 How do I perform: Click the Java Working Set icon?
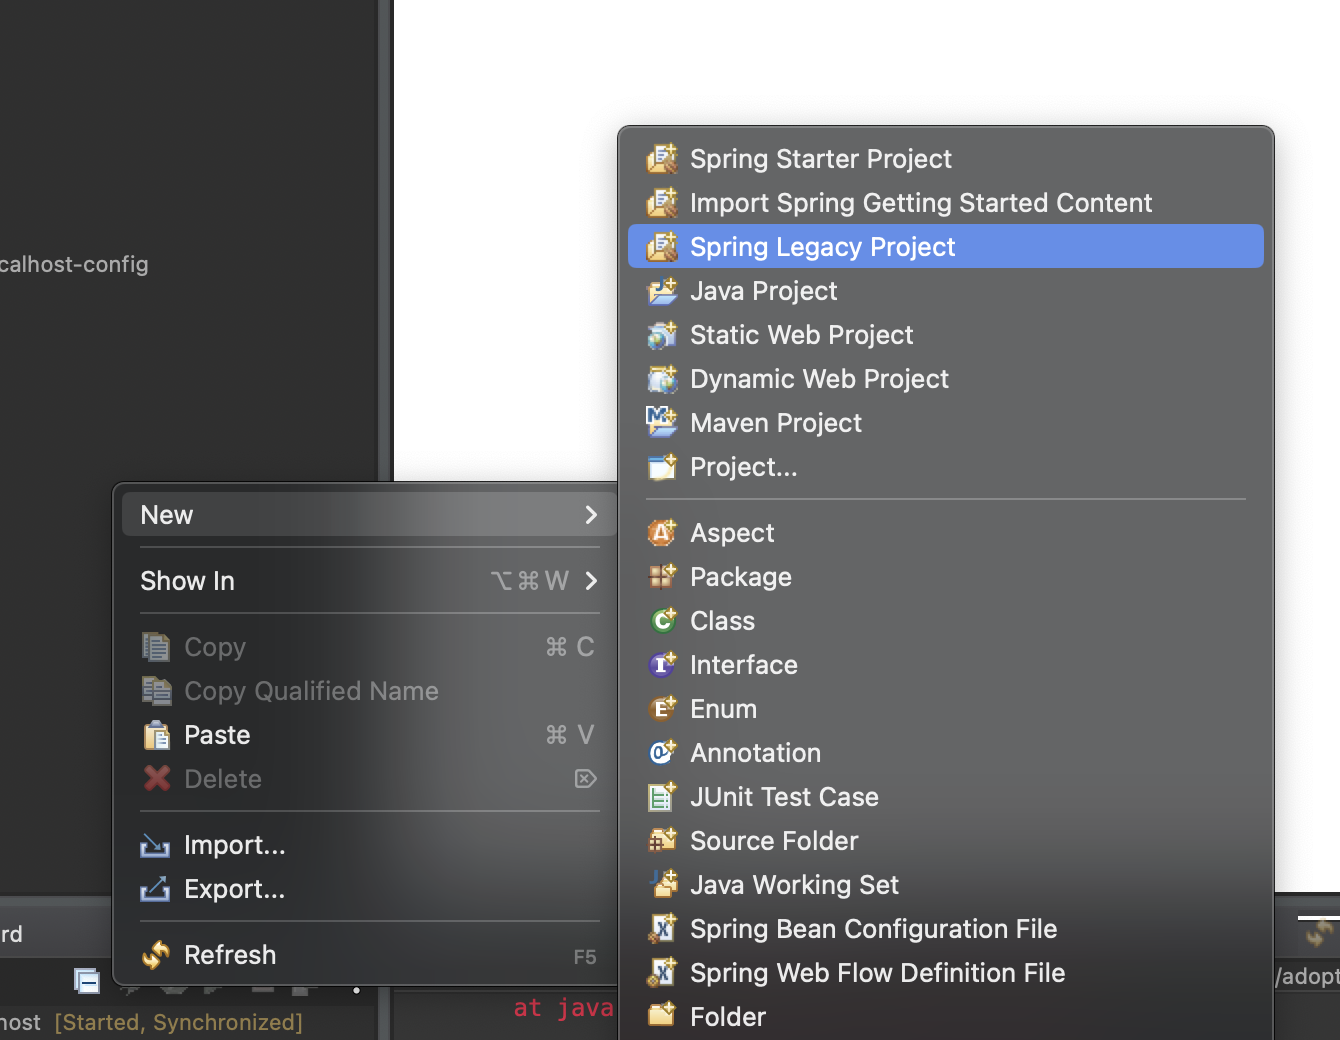(662, 885)
